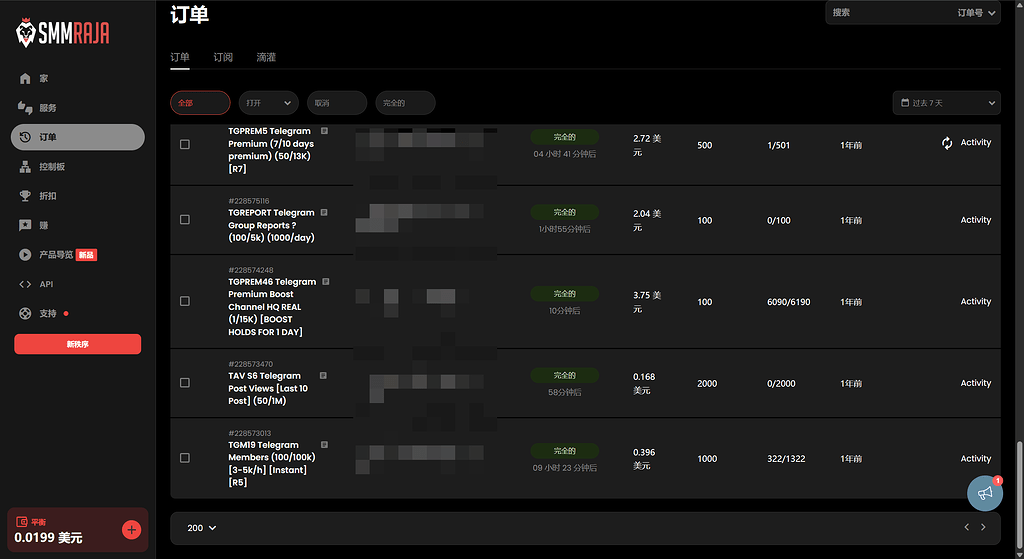Tick the checkbox for order #228573470
The image size is (1024, 559).
tap(185, 383)
